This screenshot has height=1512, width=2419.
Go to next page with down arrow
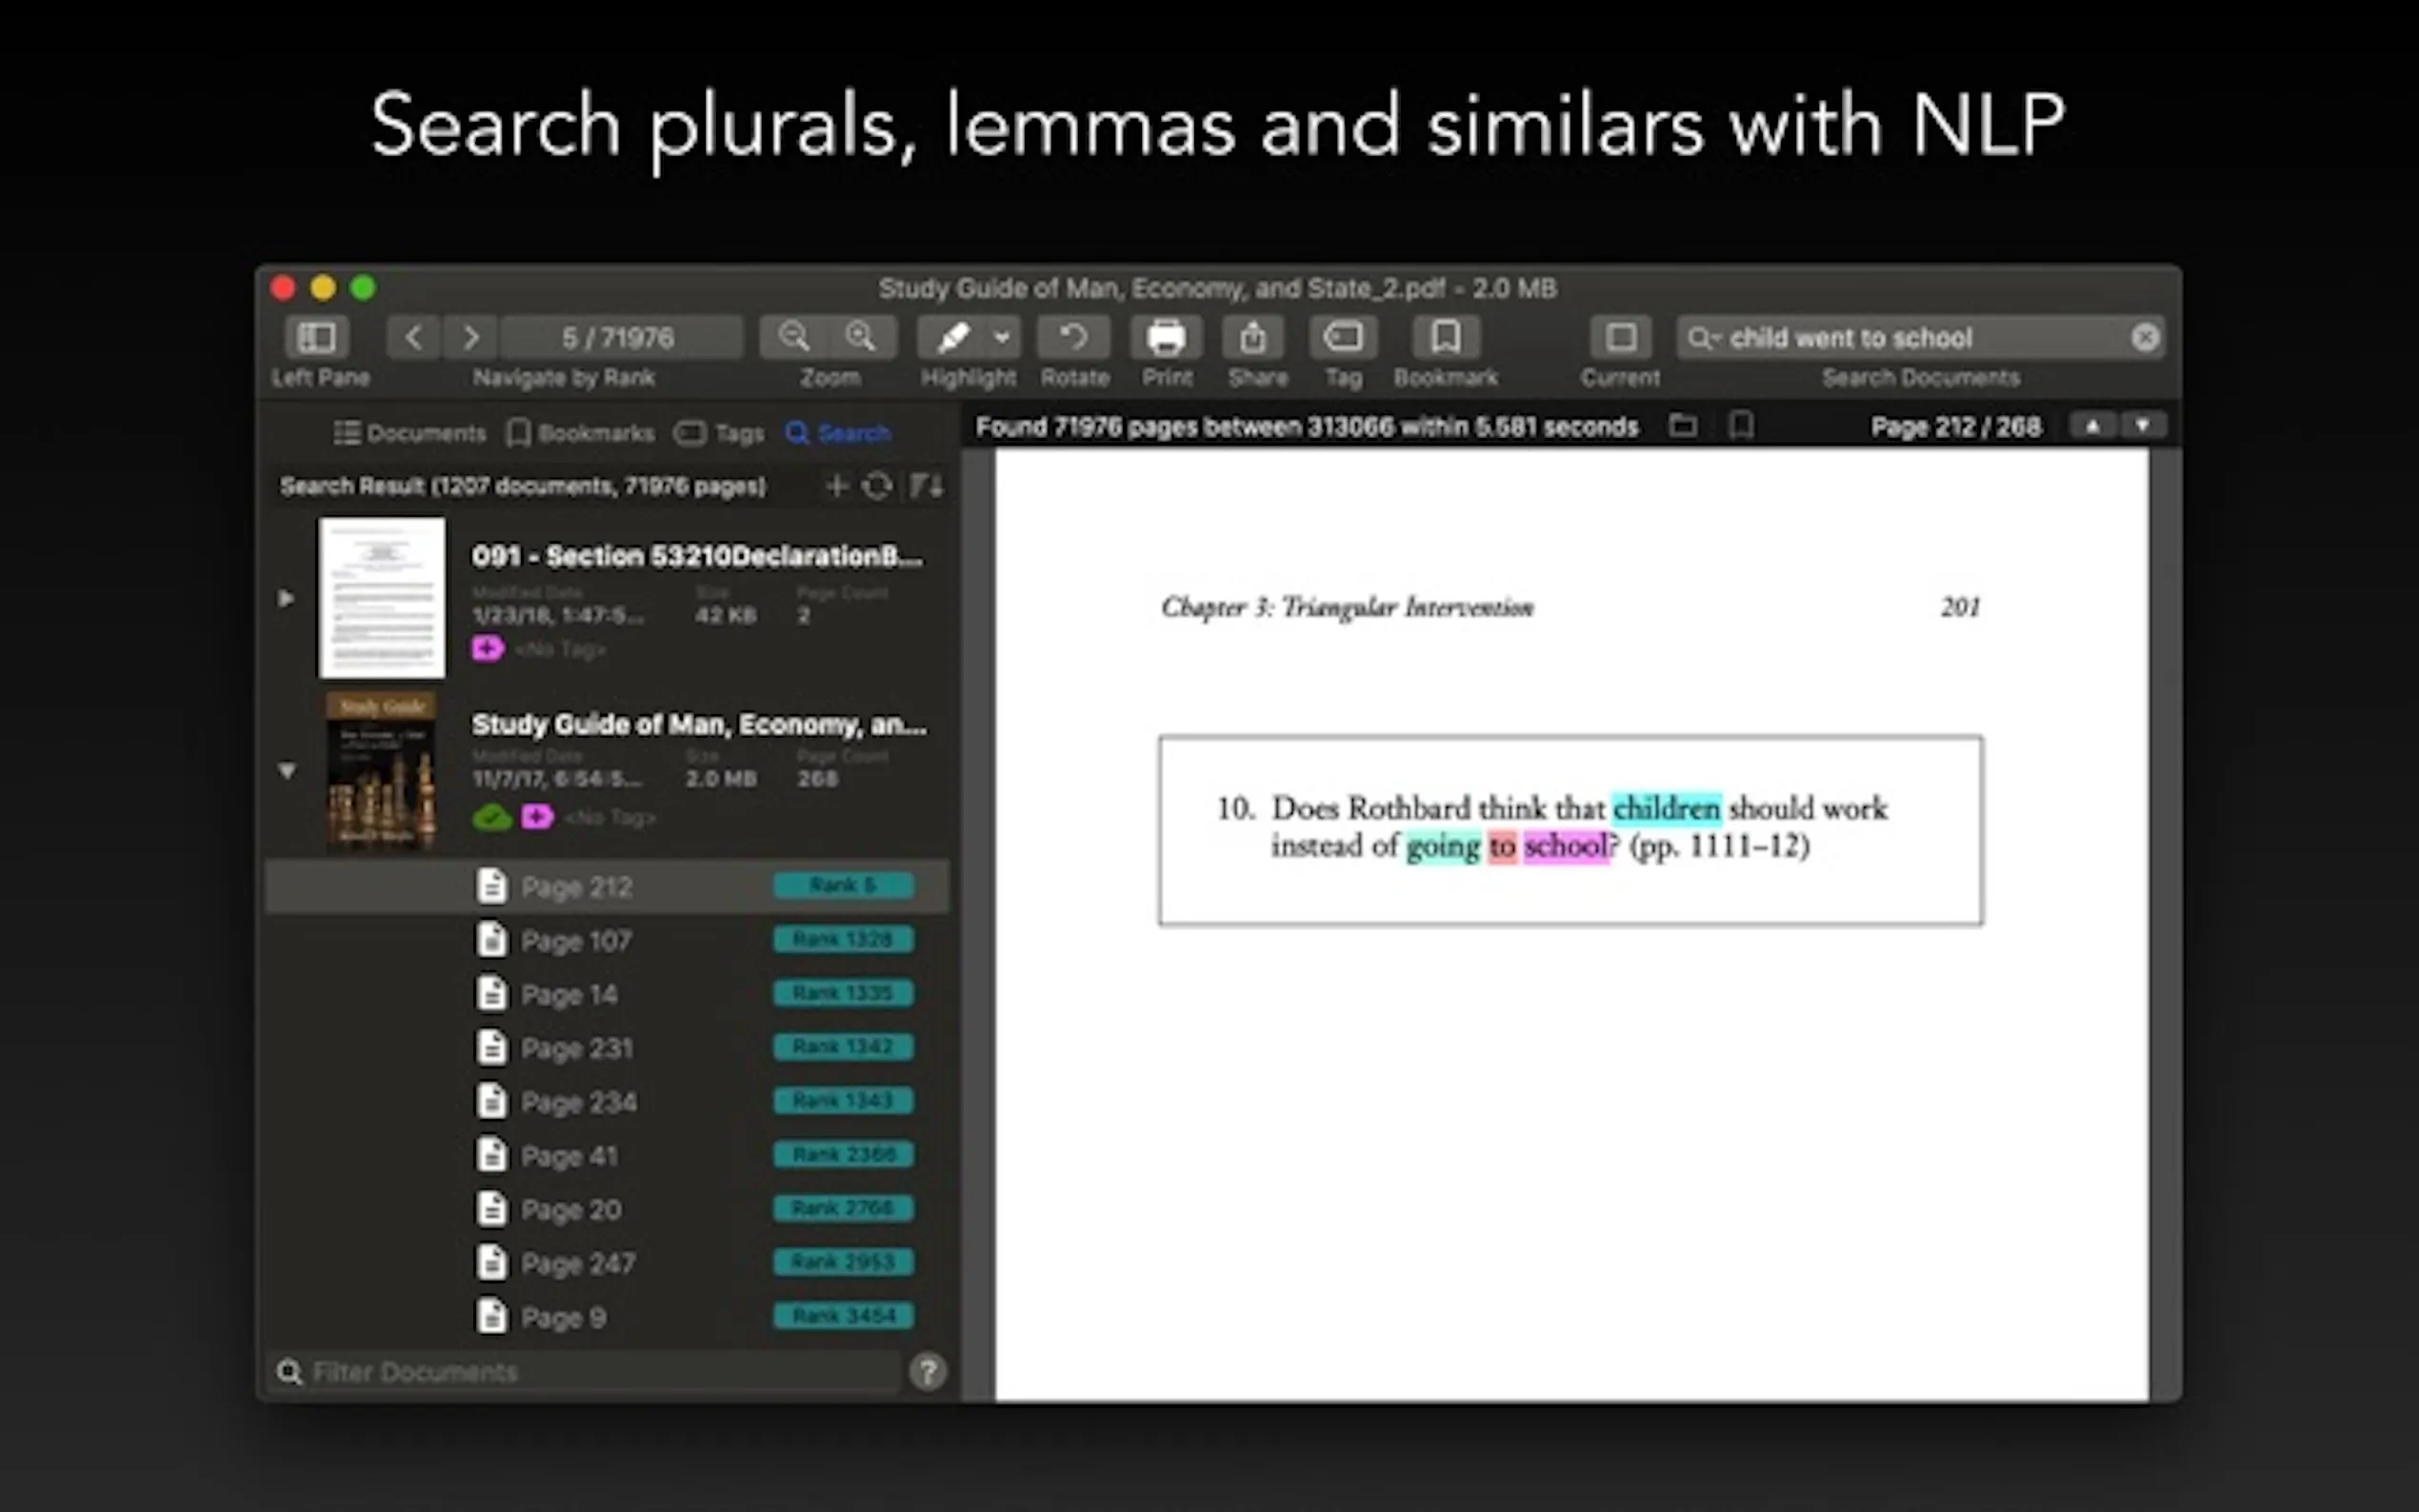click(x=2142, y=427)
